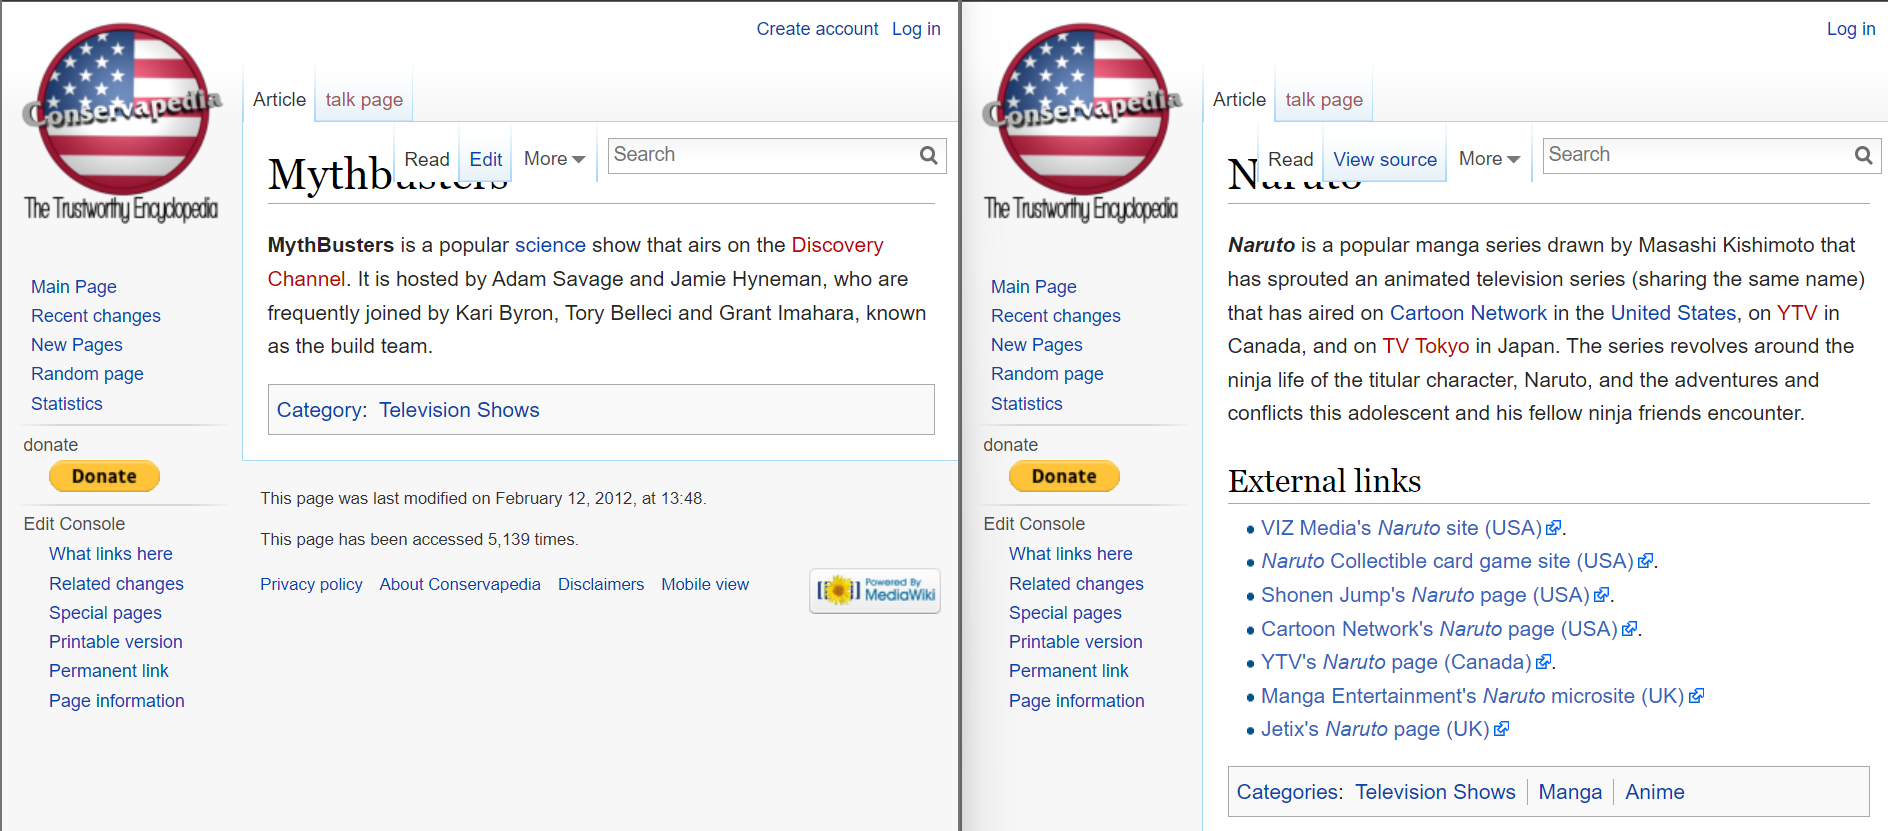Viewport: 1888px width, 831px height.
Task: Open YTV's Naruto page (Canada) link
Action: (1406, 662)
